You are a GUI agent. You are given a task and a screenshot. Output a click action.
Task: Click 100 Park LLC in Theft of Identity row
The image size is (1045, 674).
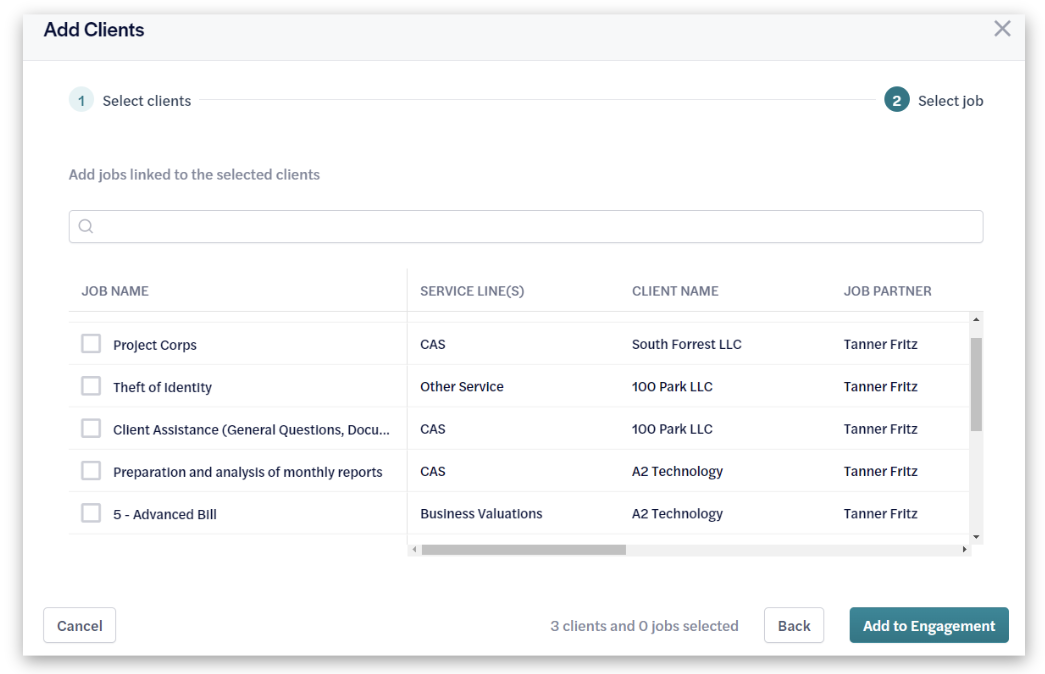click(x=672, y=387)
